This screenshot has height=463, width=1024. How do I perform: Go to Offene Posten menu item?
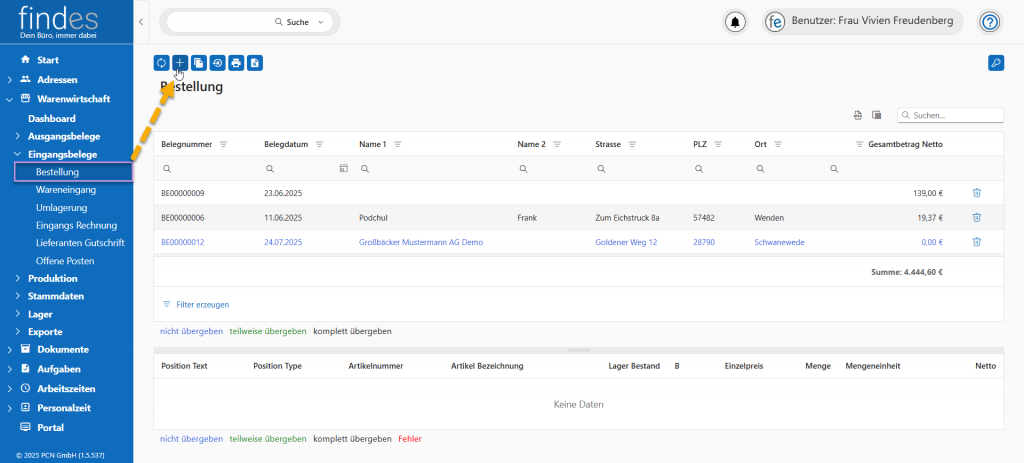(64, 260)
